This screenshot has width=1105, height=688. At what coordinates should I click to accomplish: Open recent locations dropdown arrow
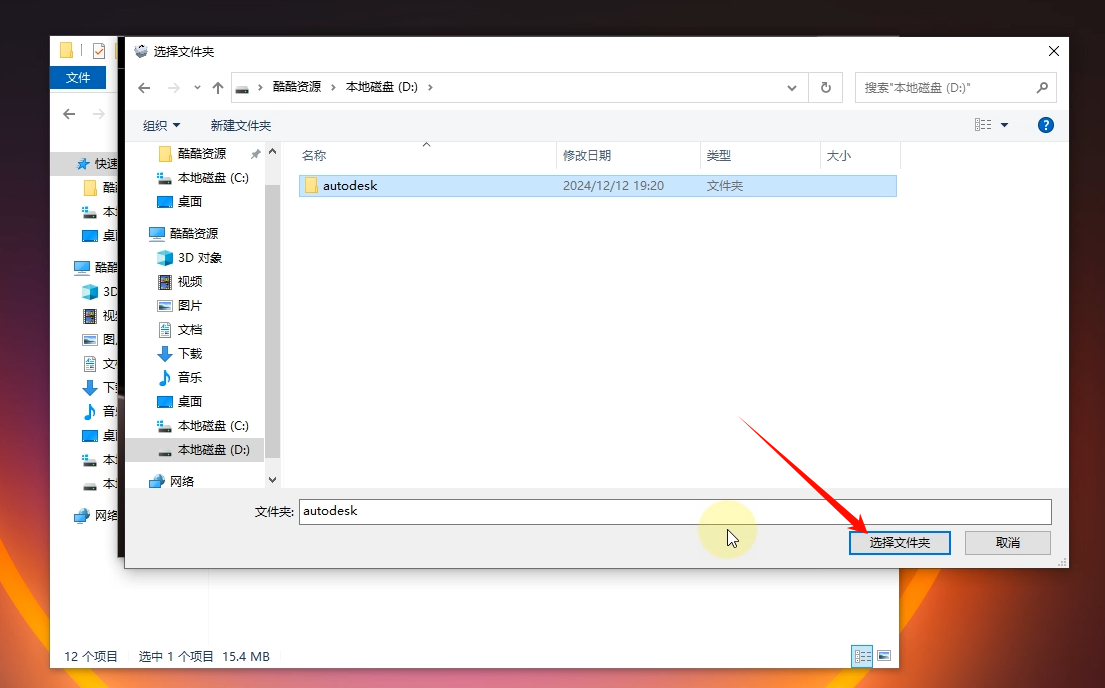point(197,88)
